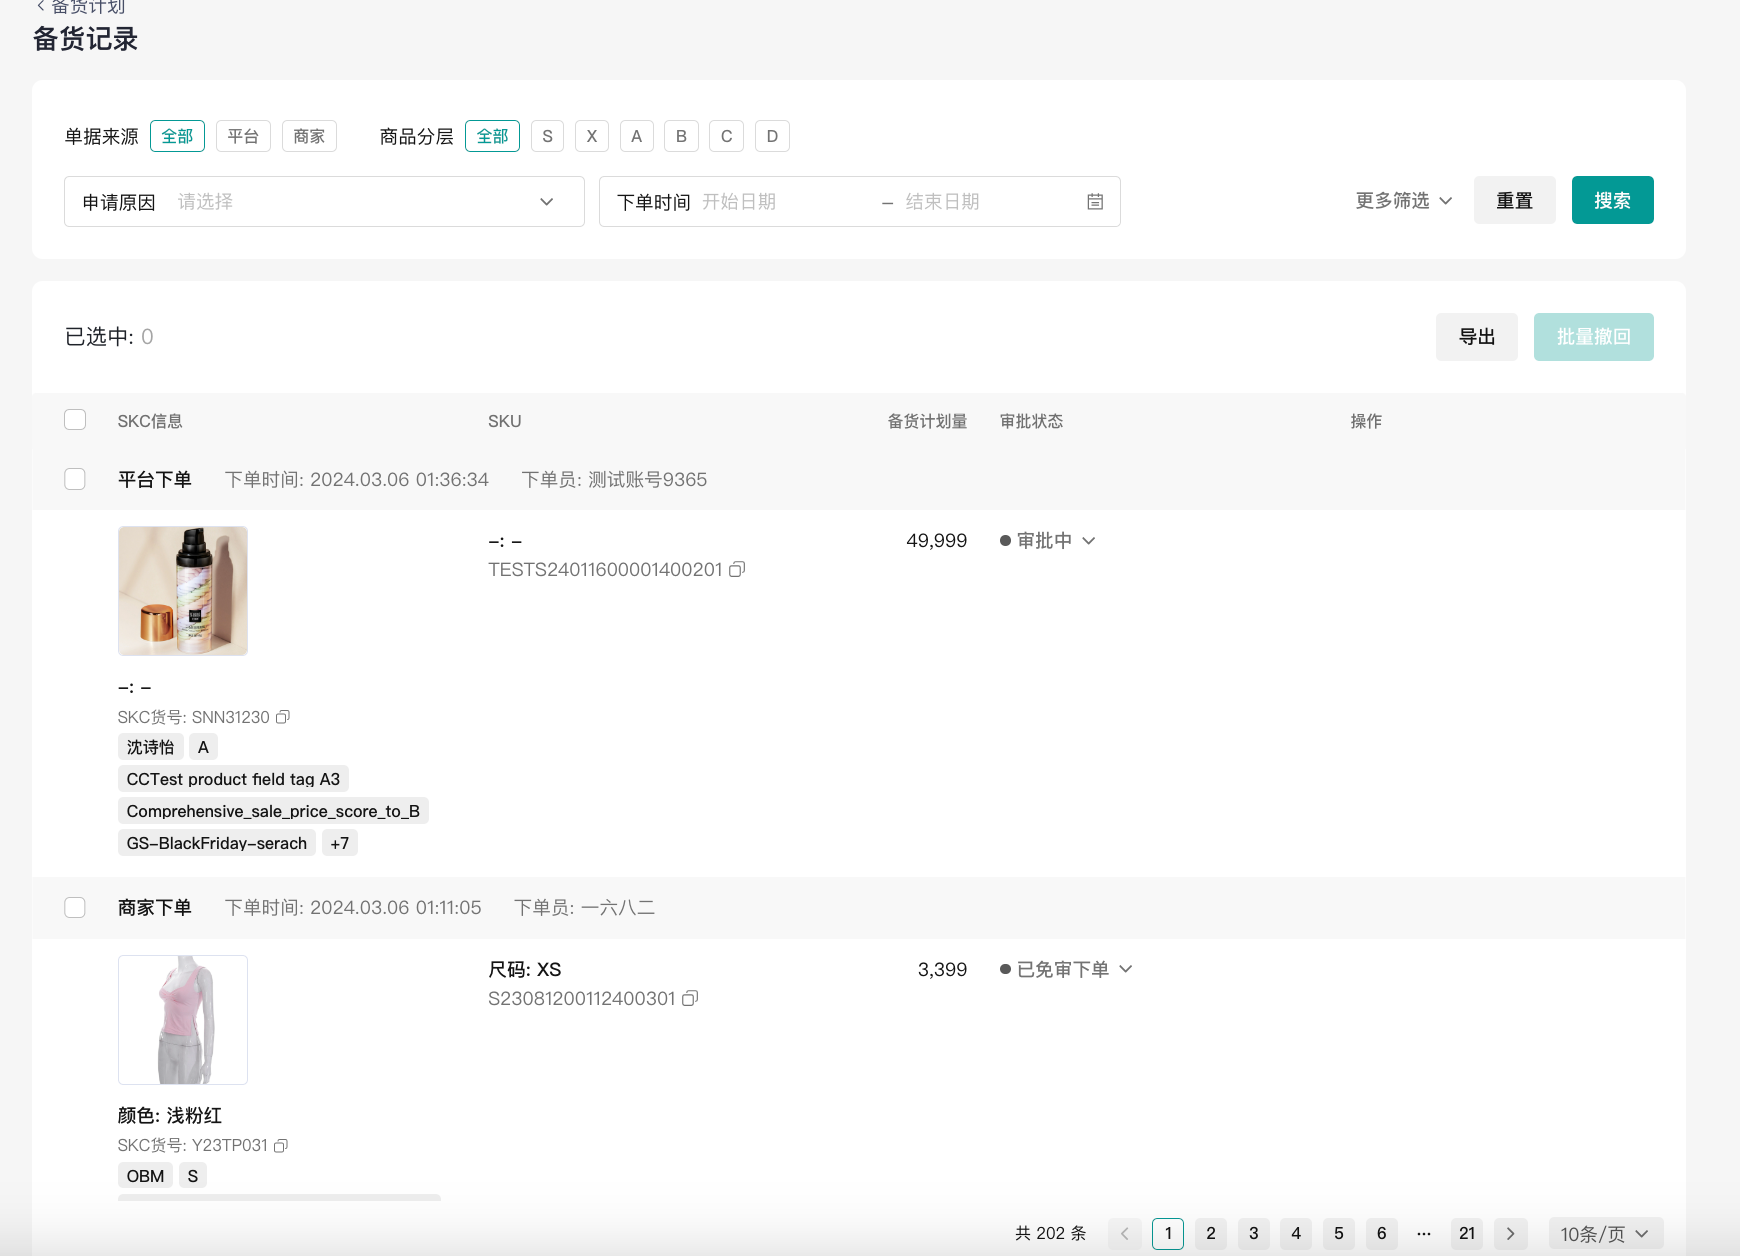
Task: Open the 10条/页 page size dropdown
Action: 1605,1234
